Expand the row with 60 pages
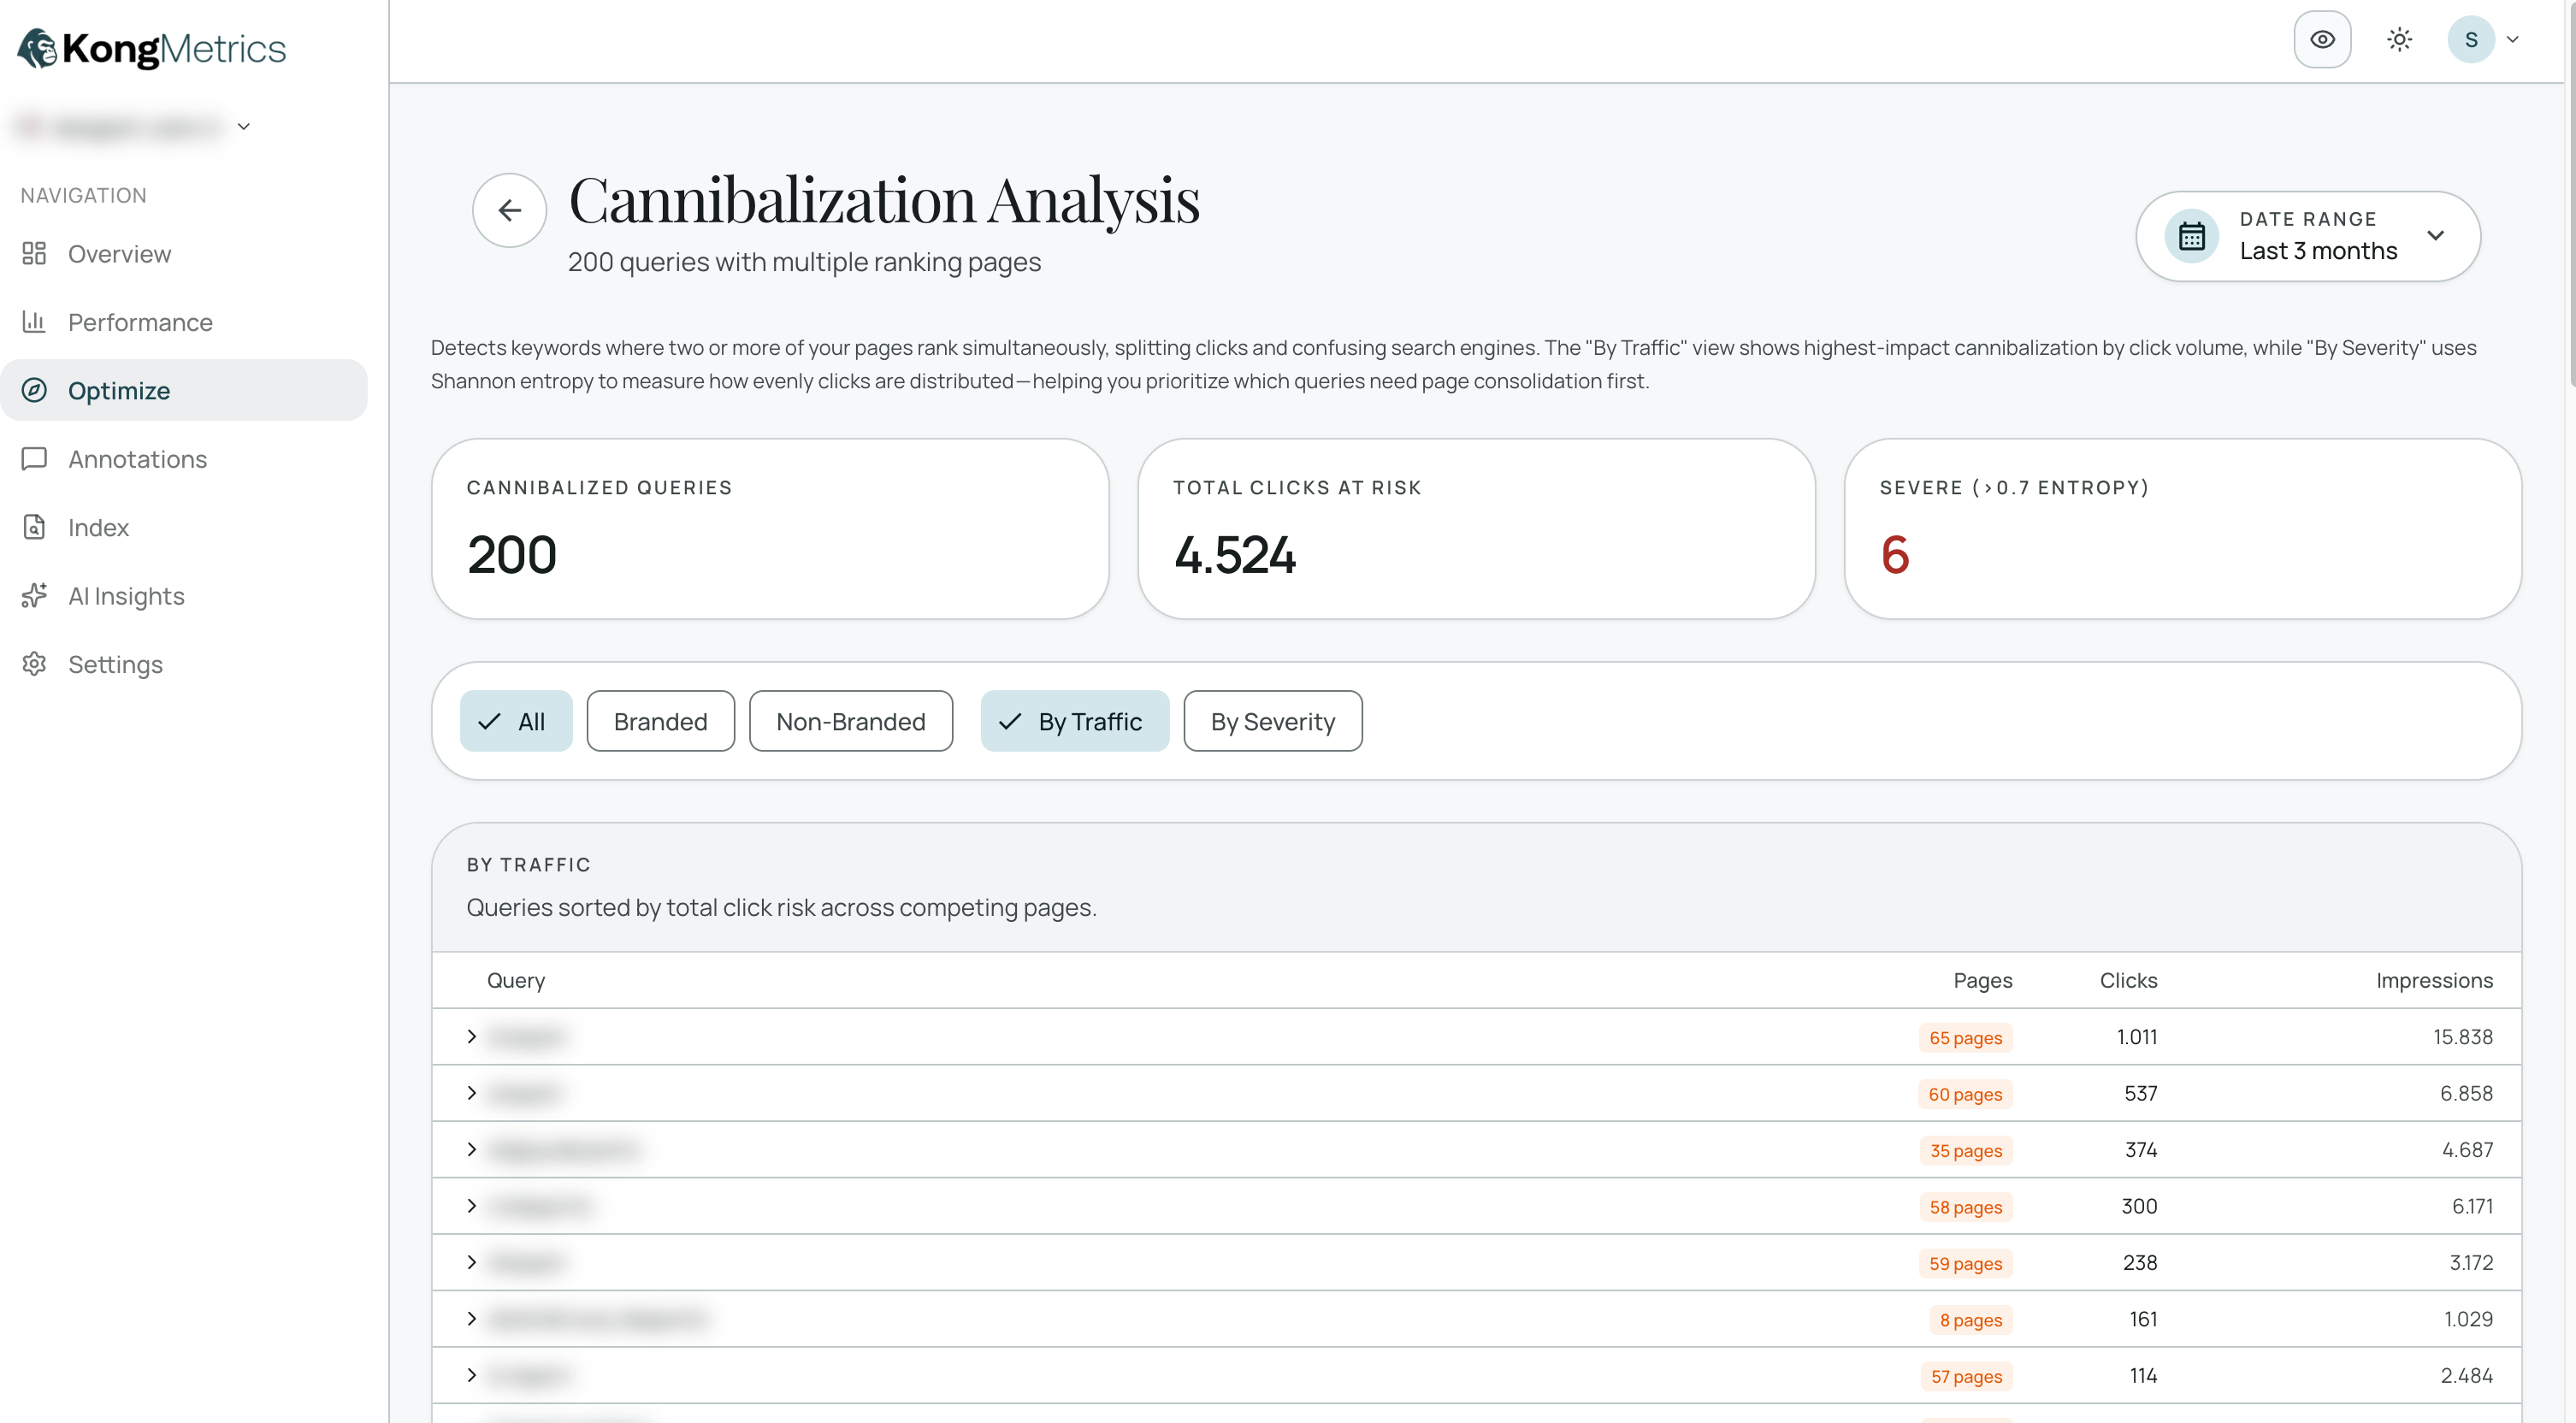The width and height of the screenshot is (2576, 1423). click(x=472, y=1093)
